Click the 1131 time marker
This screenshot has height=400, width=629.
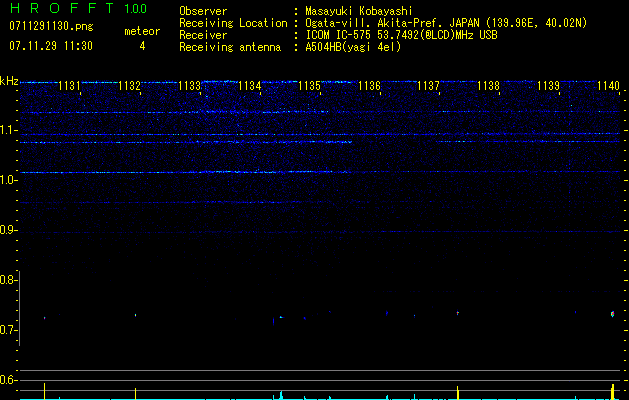tap(70, 87)
